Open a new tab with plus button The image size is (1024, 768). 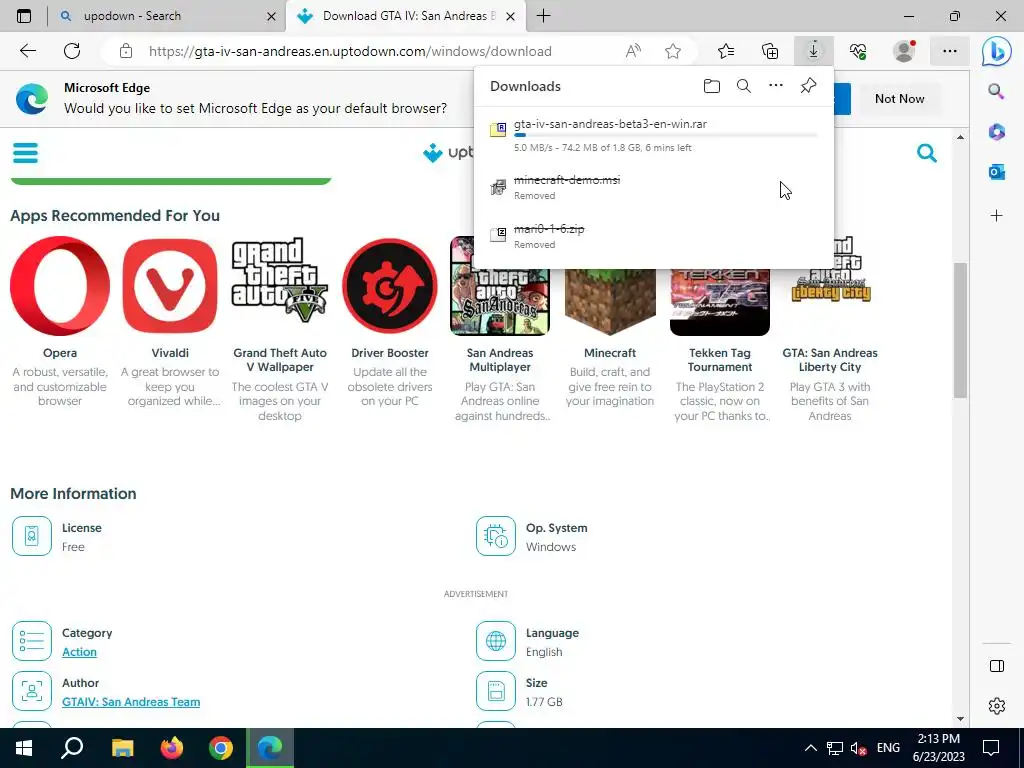543,16
